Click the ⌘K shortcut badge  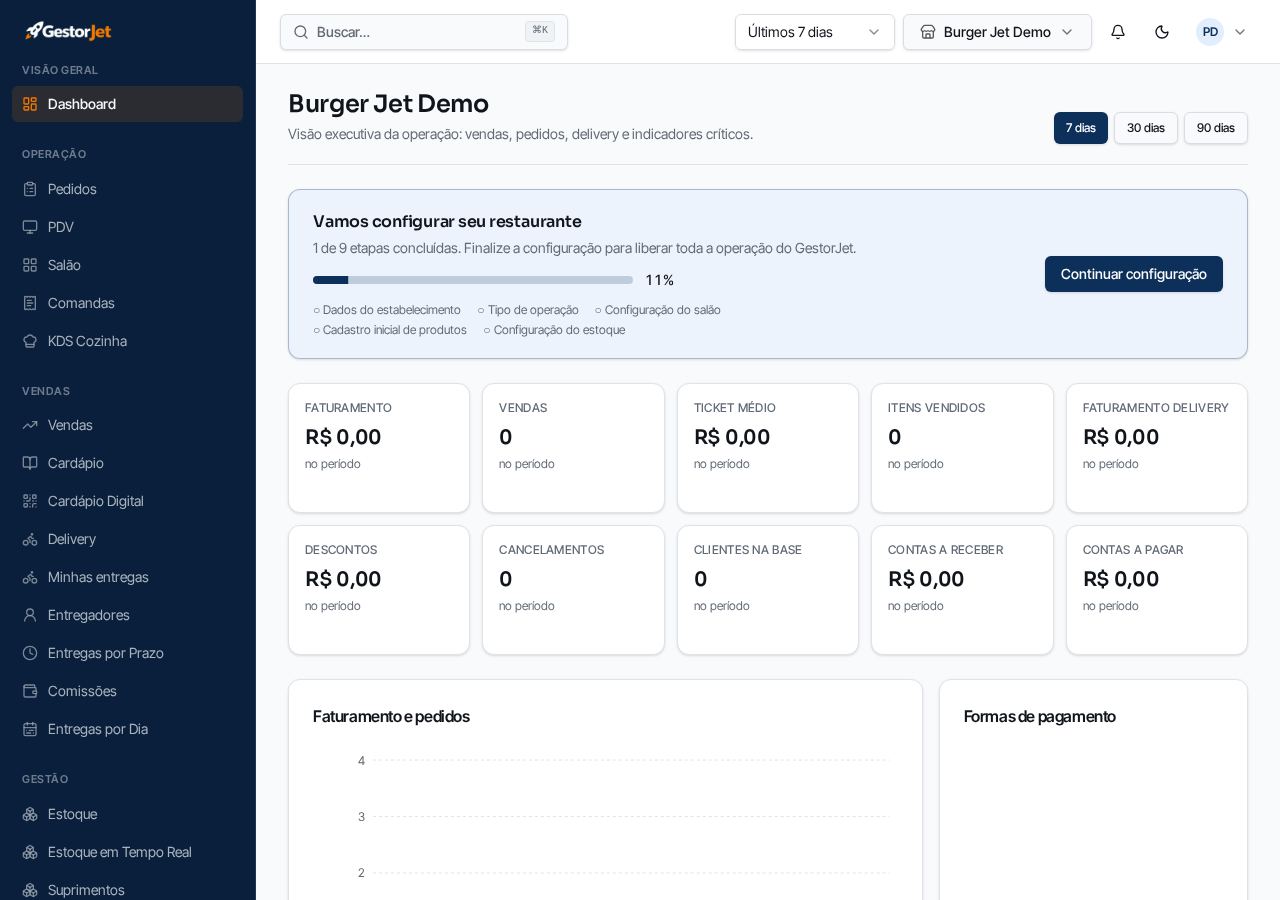(540, 32)
